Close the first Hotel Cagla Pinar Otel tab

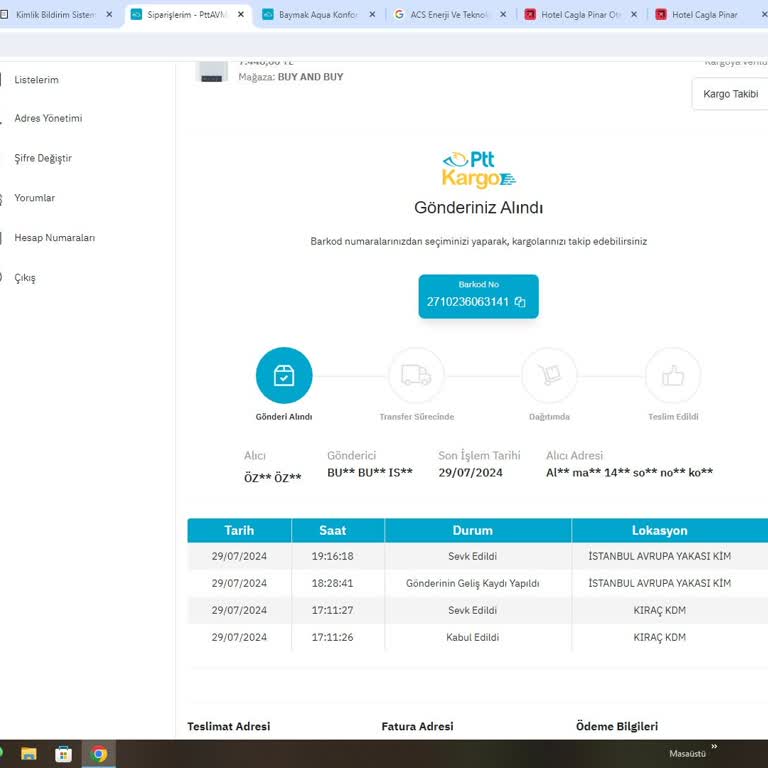pyautogui.click(x=634, y=15)
